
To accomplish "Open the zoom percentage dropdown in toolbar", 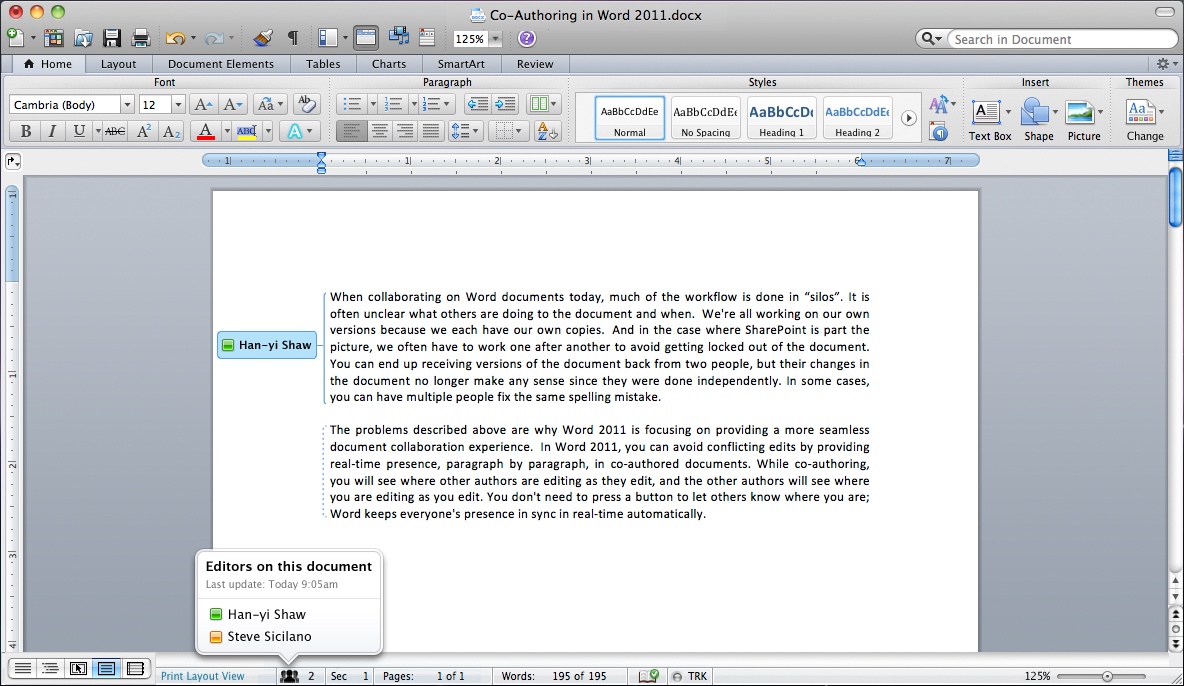I will pos(495,39).
